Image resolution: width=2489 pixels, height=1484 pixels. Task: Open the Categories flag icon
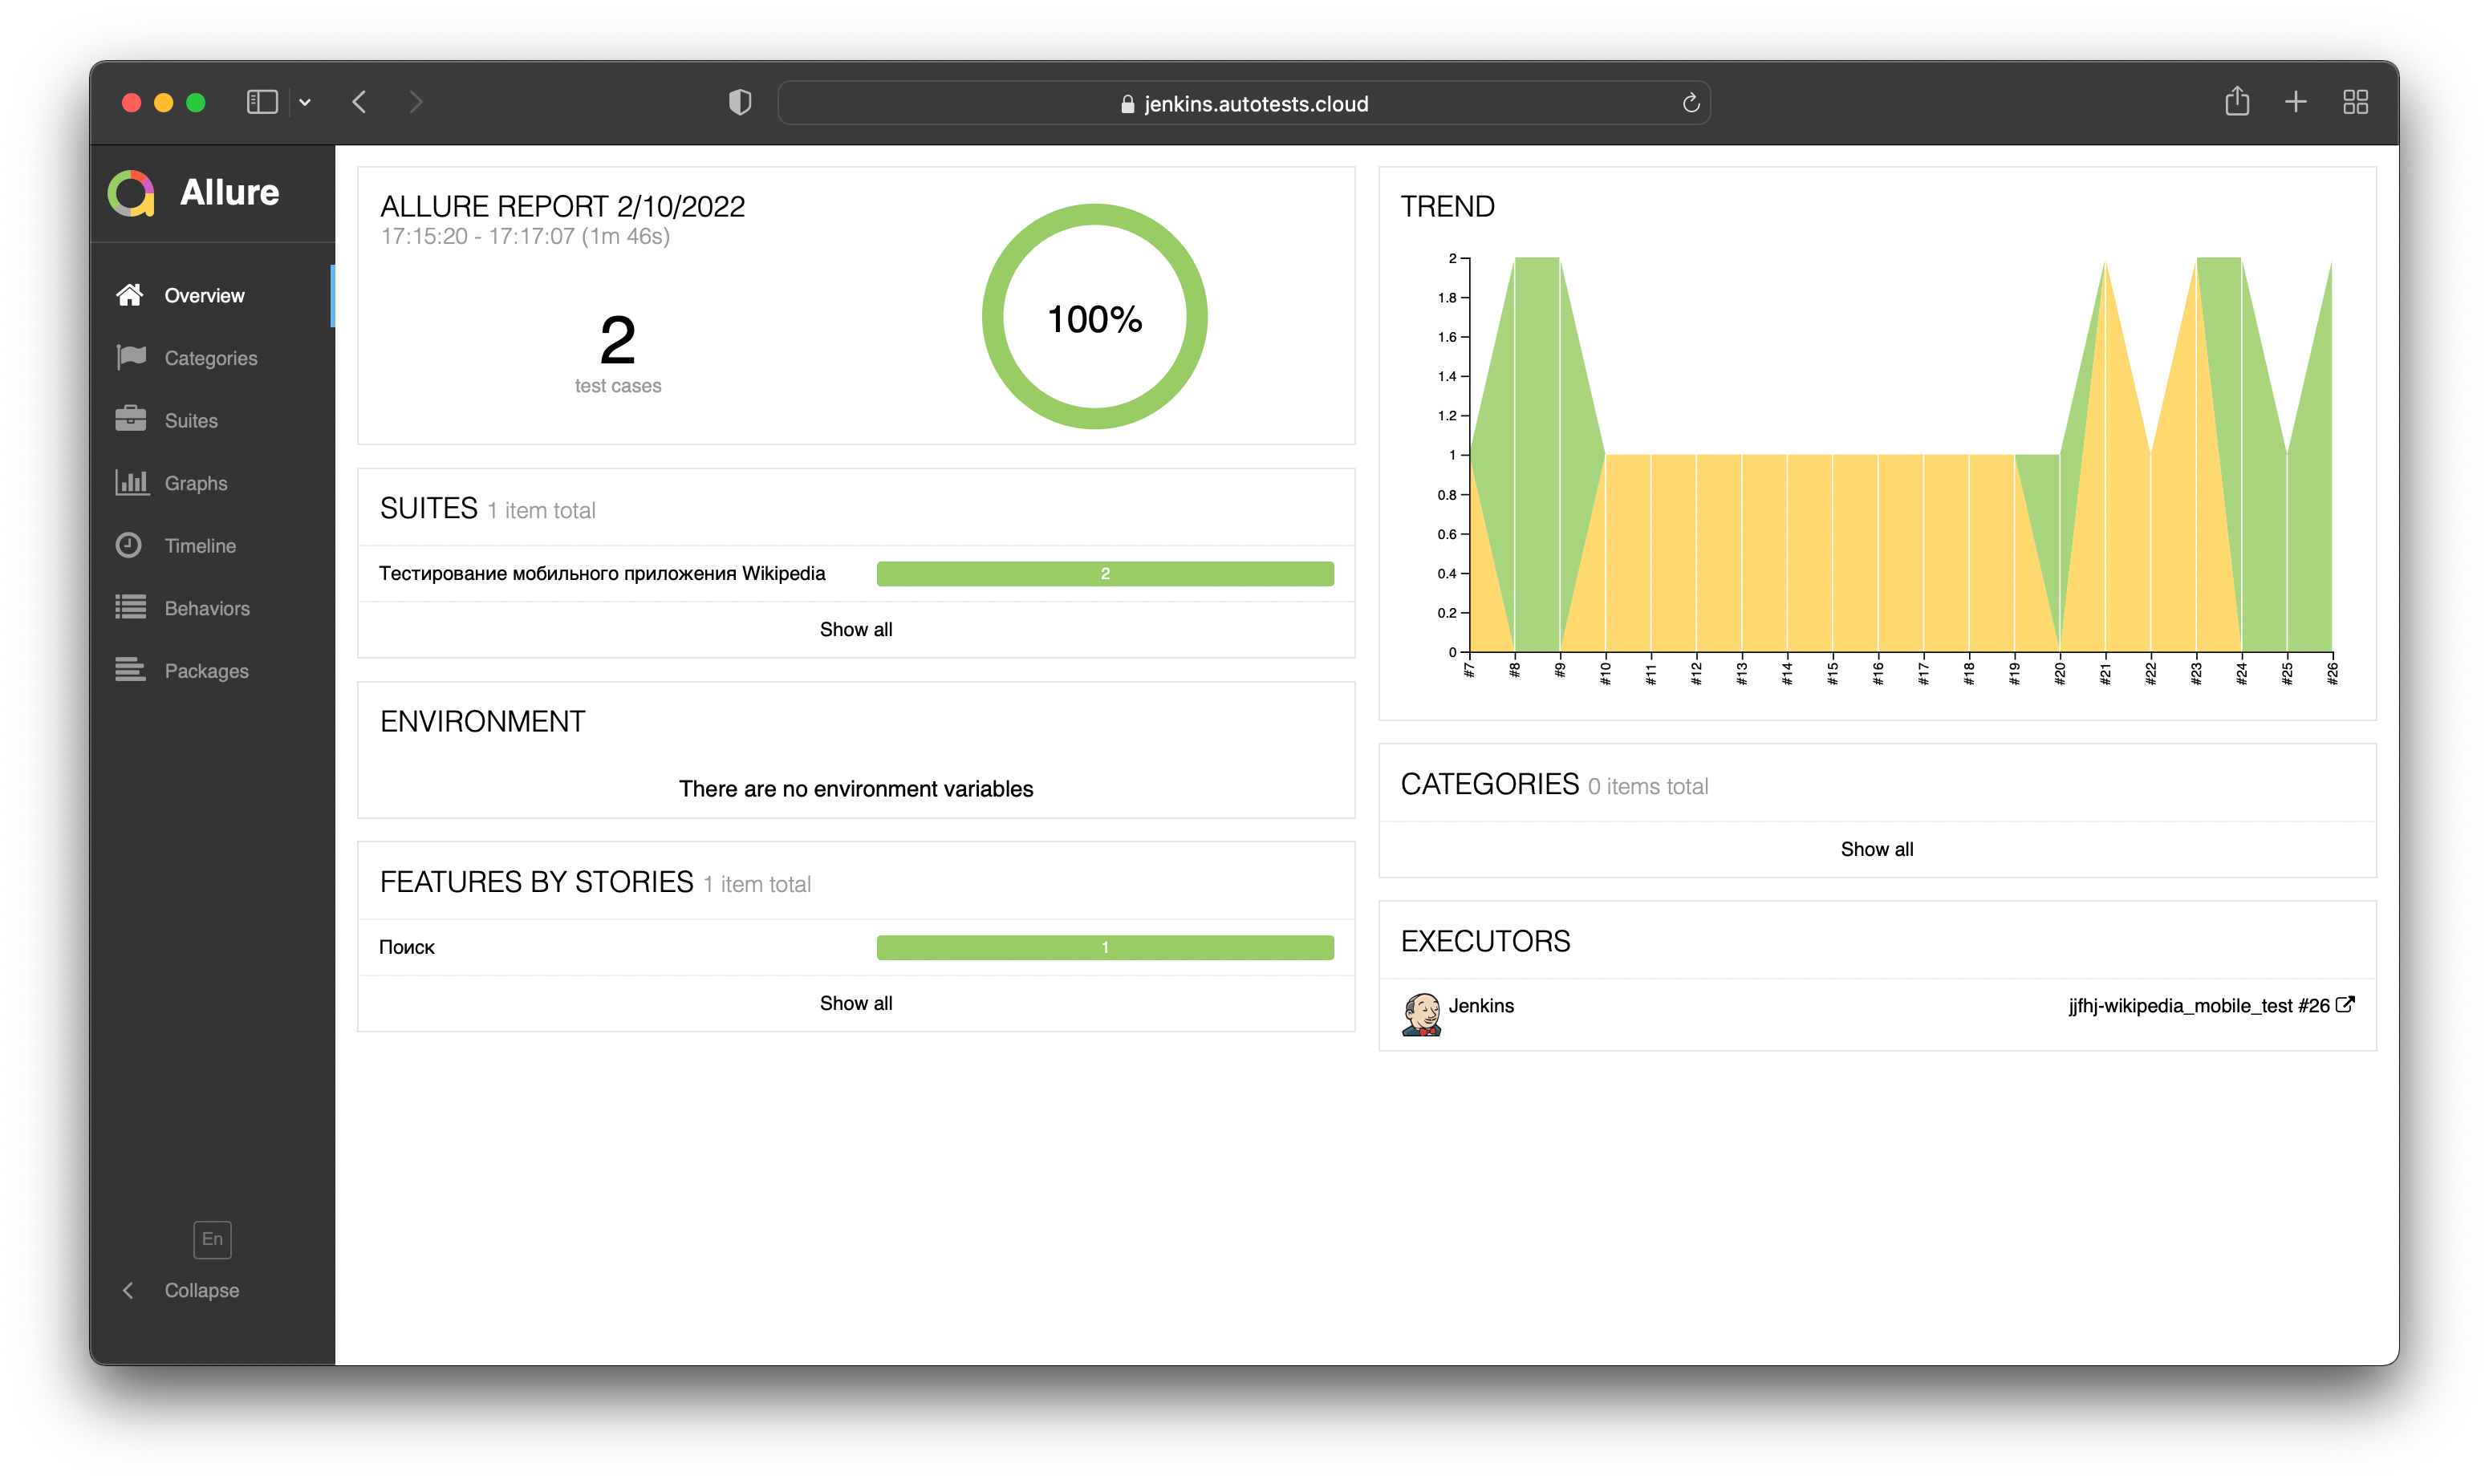131,358
